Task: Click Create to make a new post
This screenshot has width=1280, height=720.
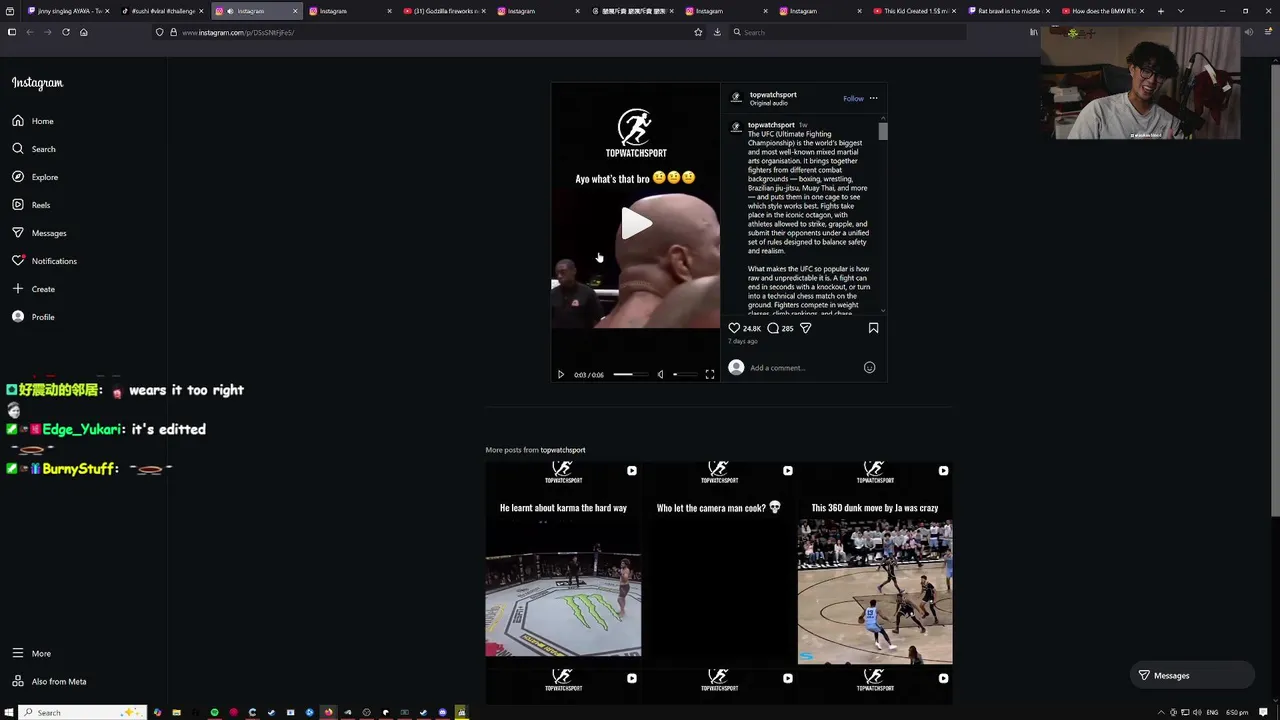Action: (x=33, y=289)
